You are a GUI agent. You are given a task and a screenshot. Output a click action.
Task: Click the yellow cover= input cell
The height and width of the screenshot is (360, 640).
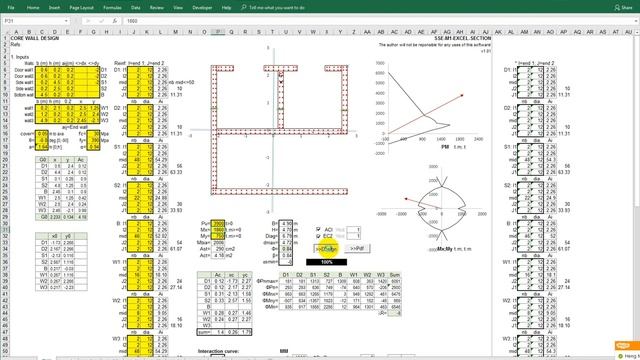click(42, 133)
